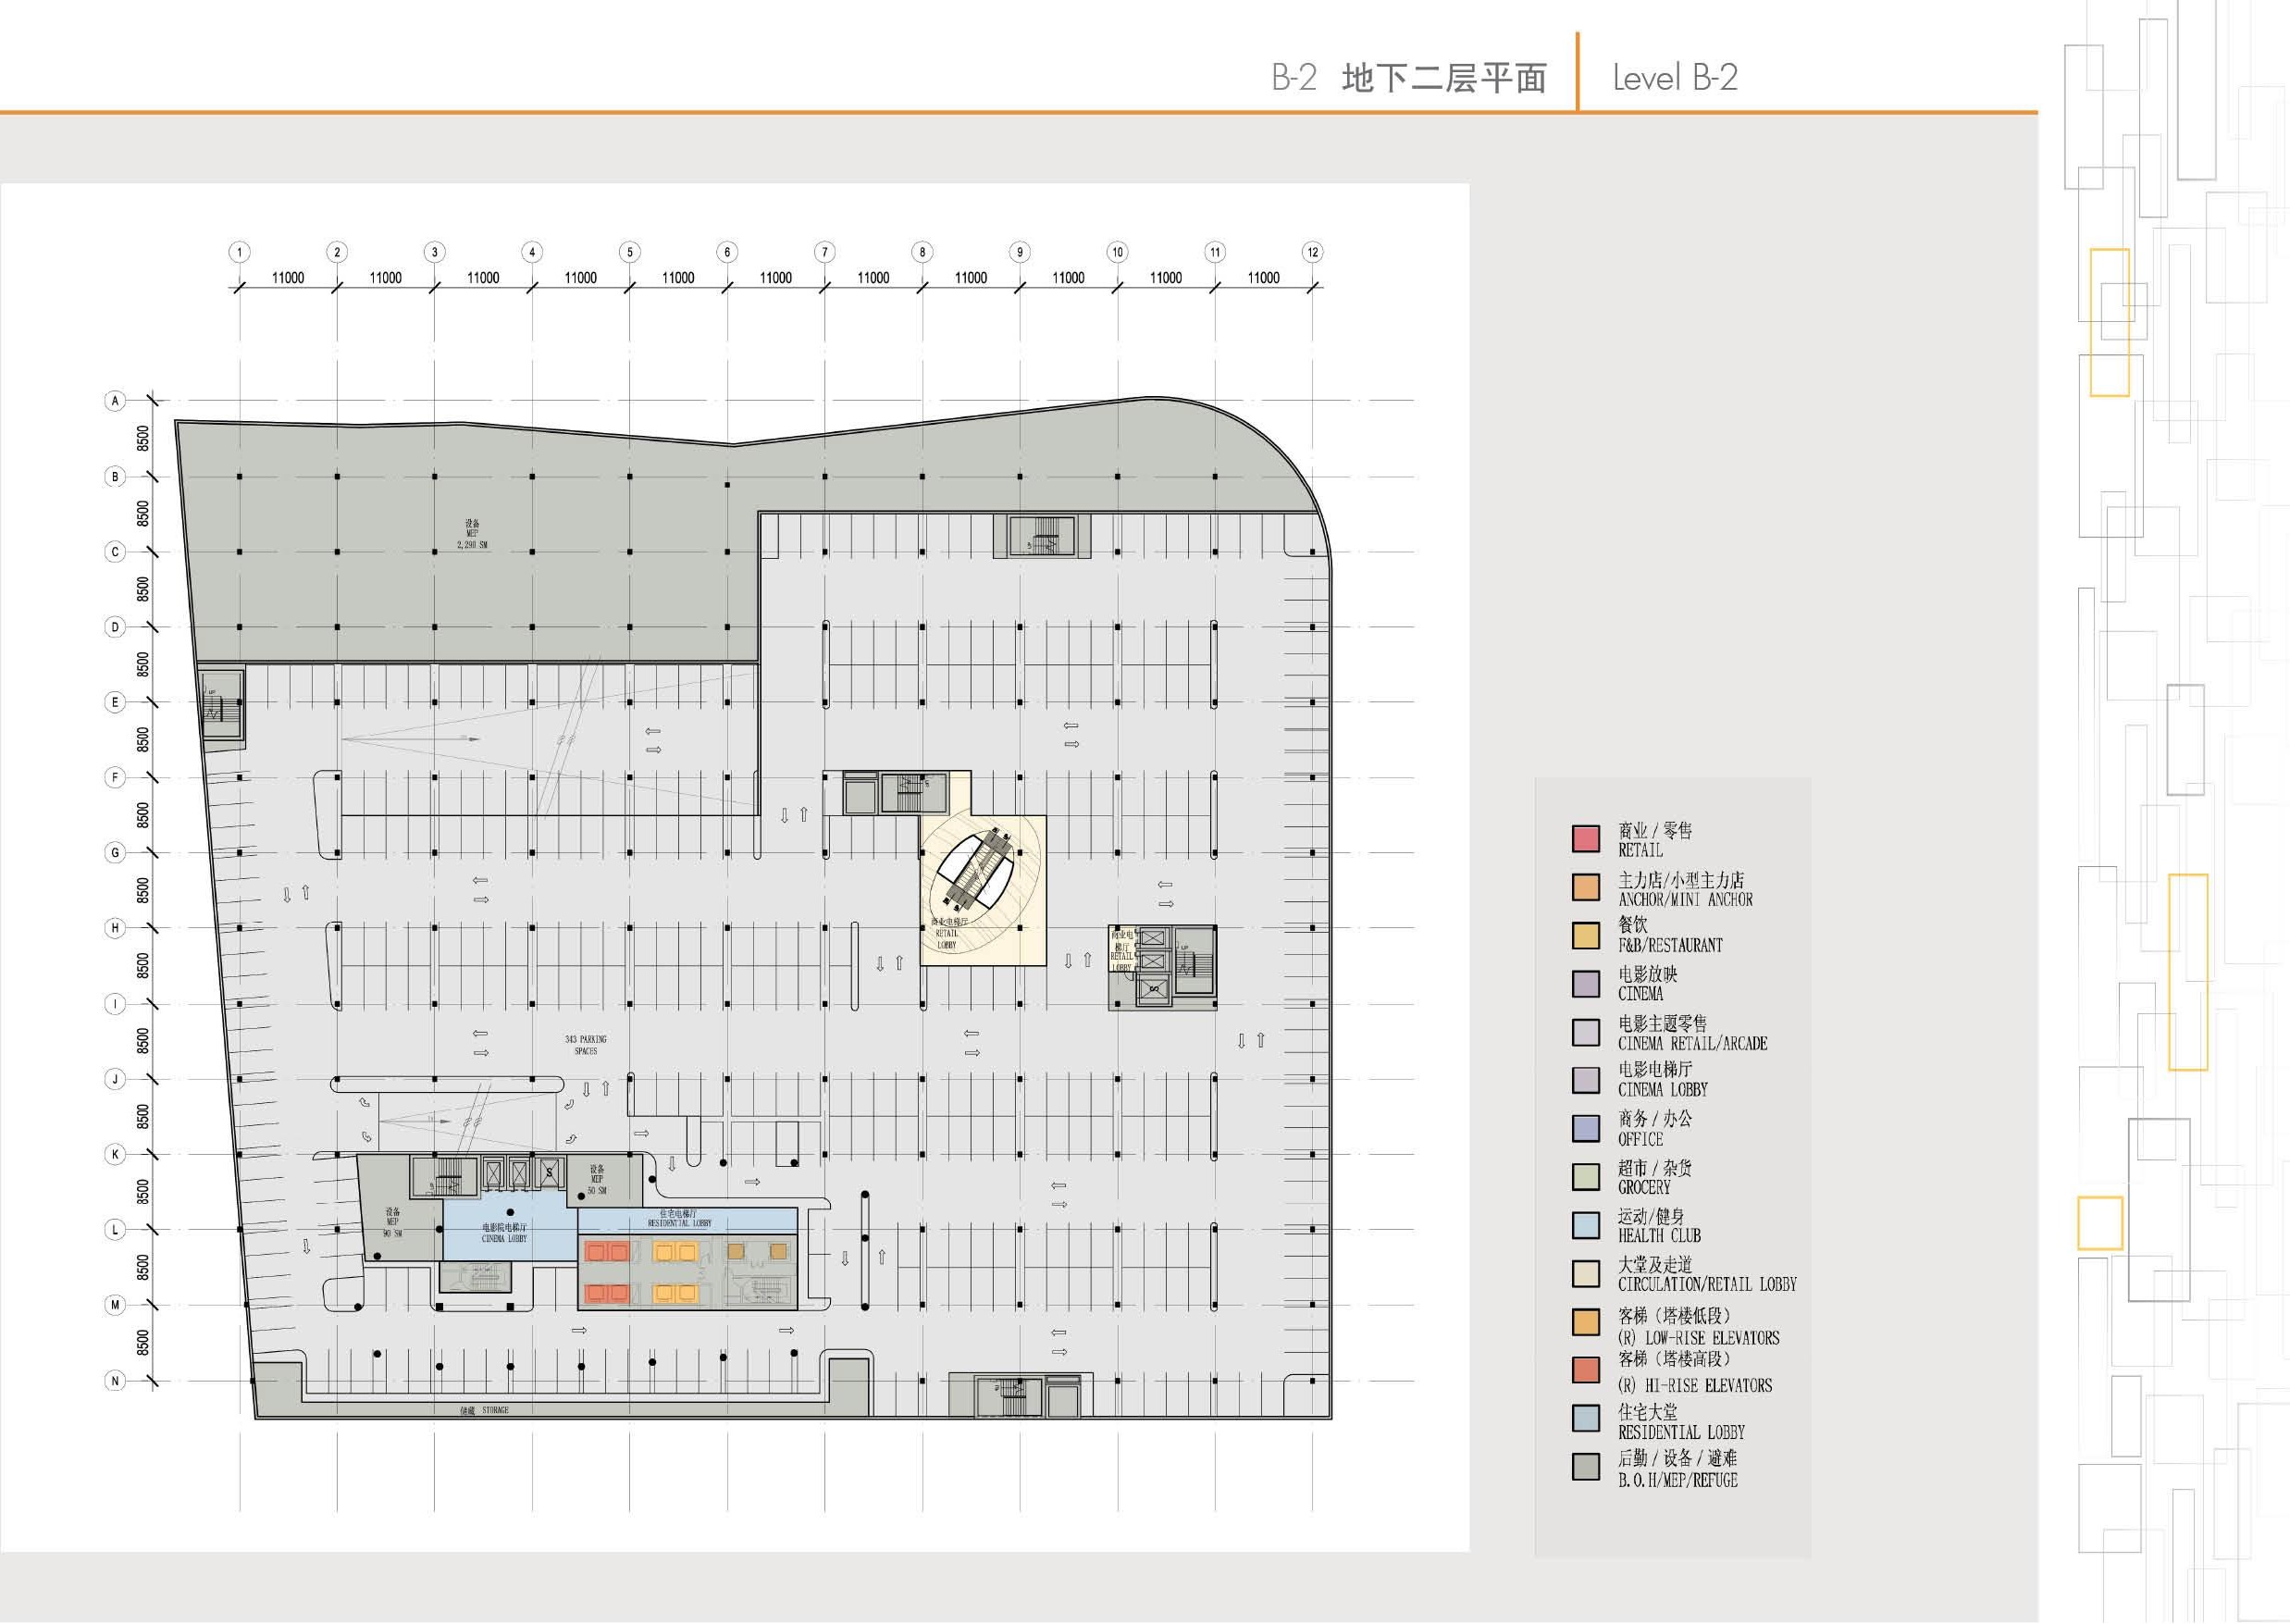
Task: Click column grid bubble 10
Action: [1118, 252]
